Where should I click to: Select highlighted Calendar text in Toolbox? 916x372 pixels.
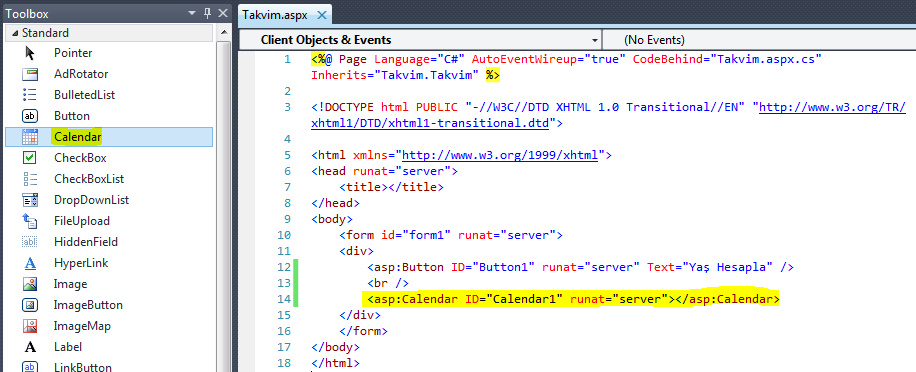tap(78, 137)
